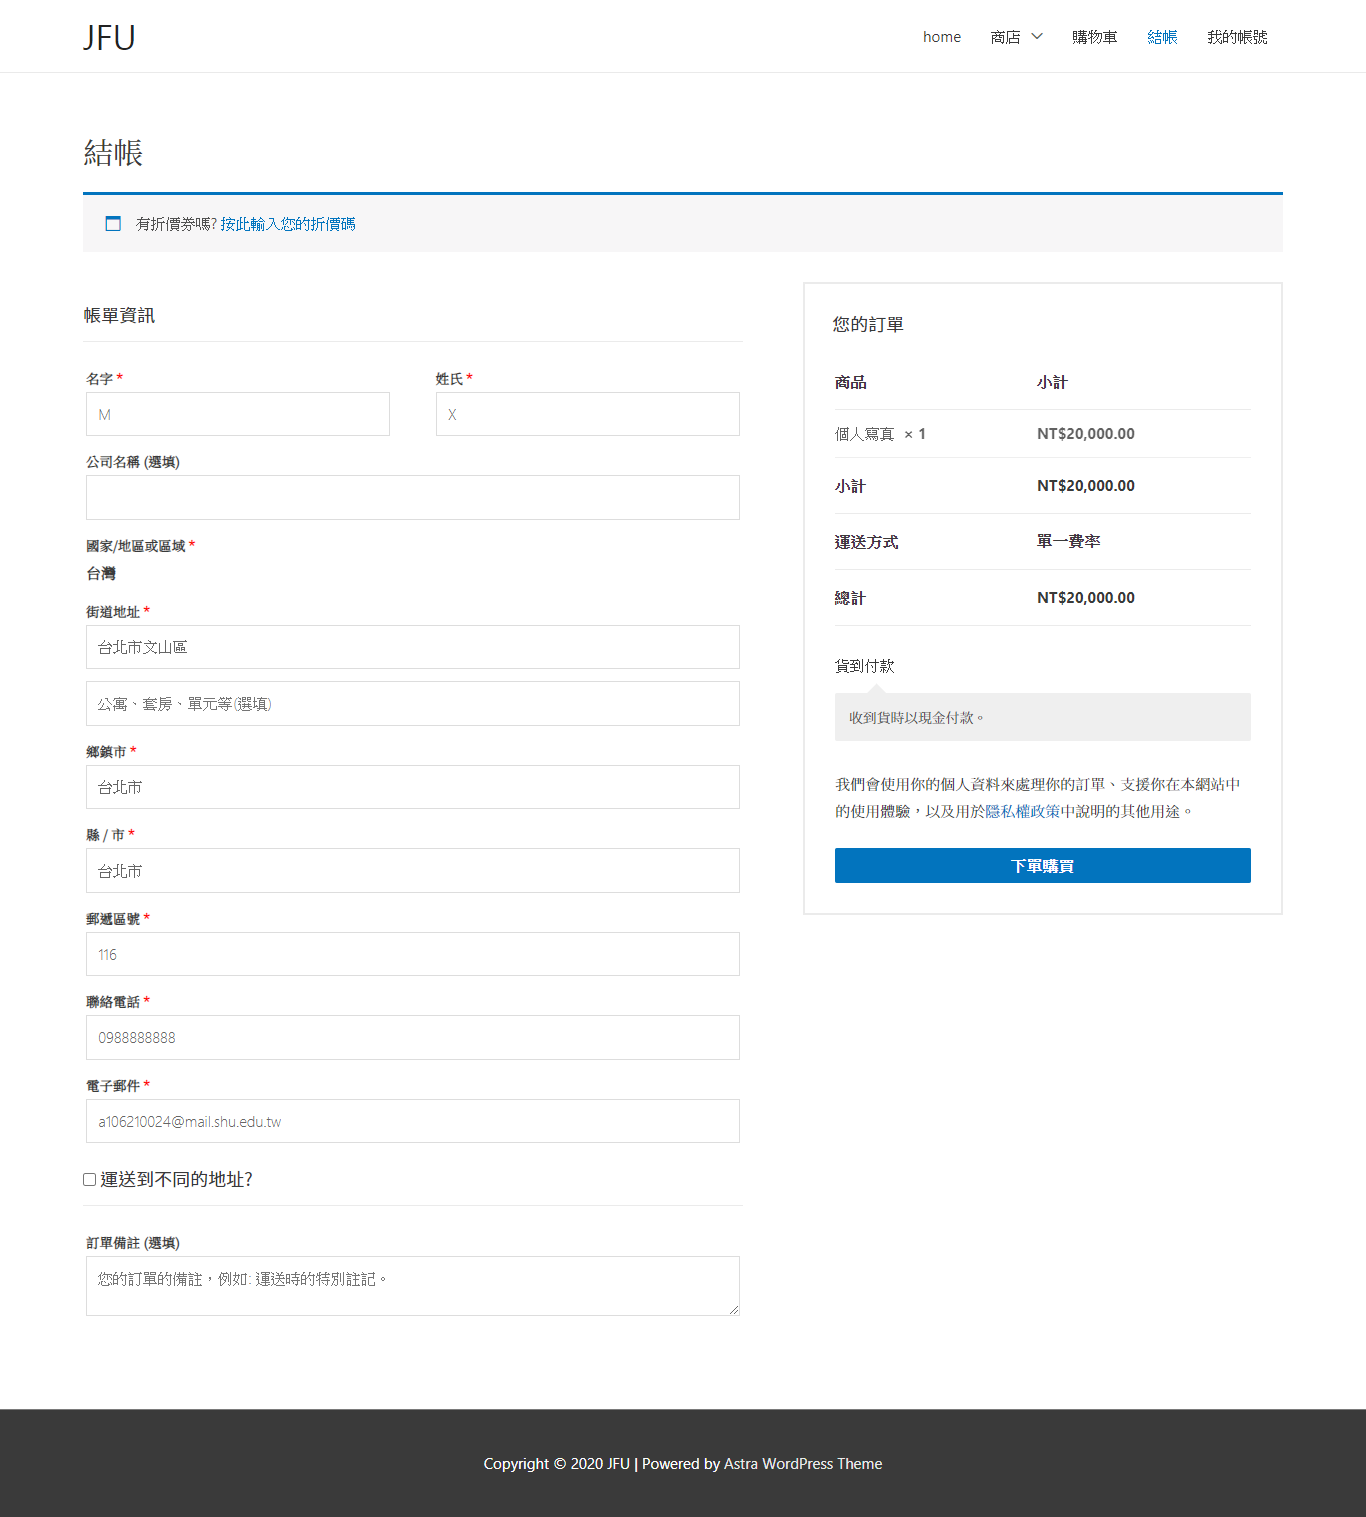Expand the 商店 dropdown chevron
The image size is (1366, 1517).
tap(1037, 37)
